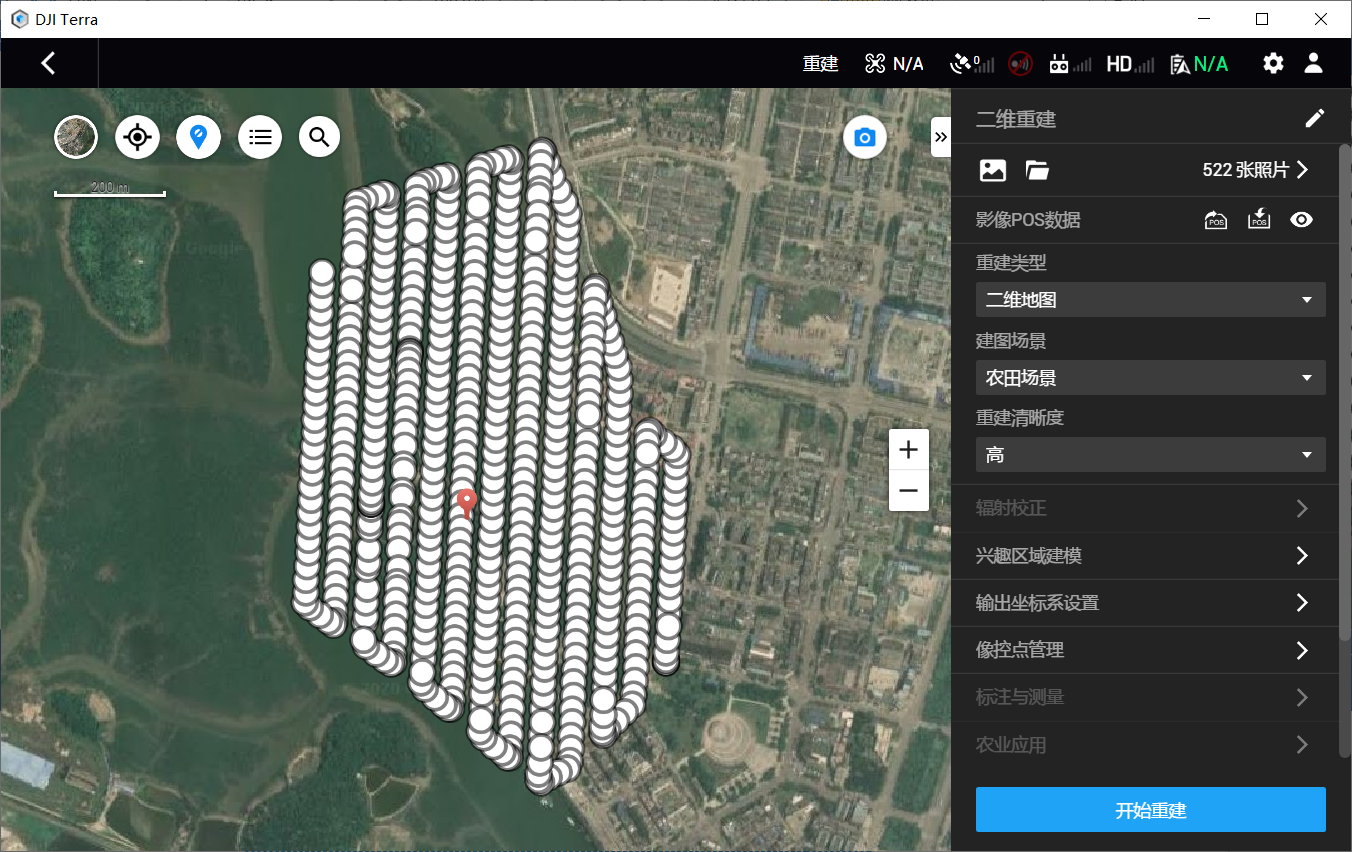Screen dimensions: 1352x852
Task: Collapse the side panel with the double-arrow
Action: (x=941, y=137)
